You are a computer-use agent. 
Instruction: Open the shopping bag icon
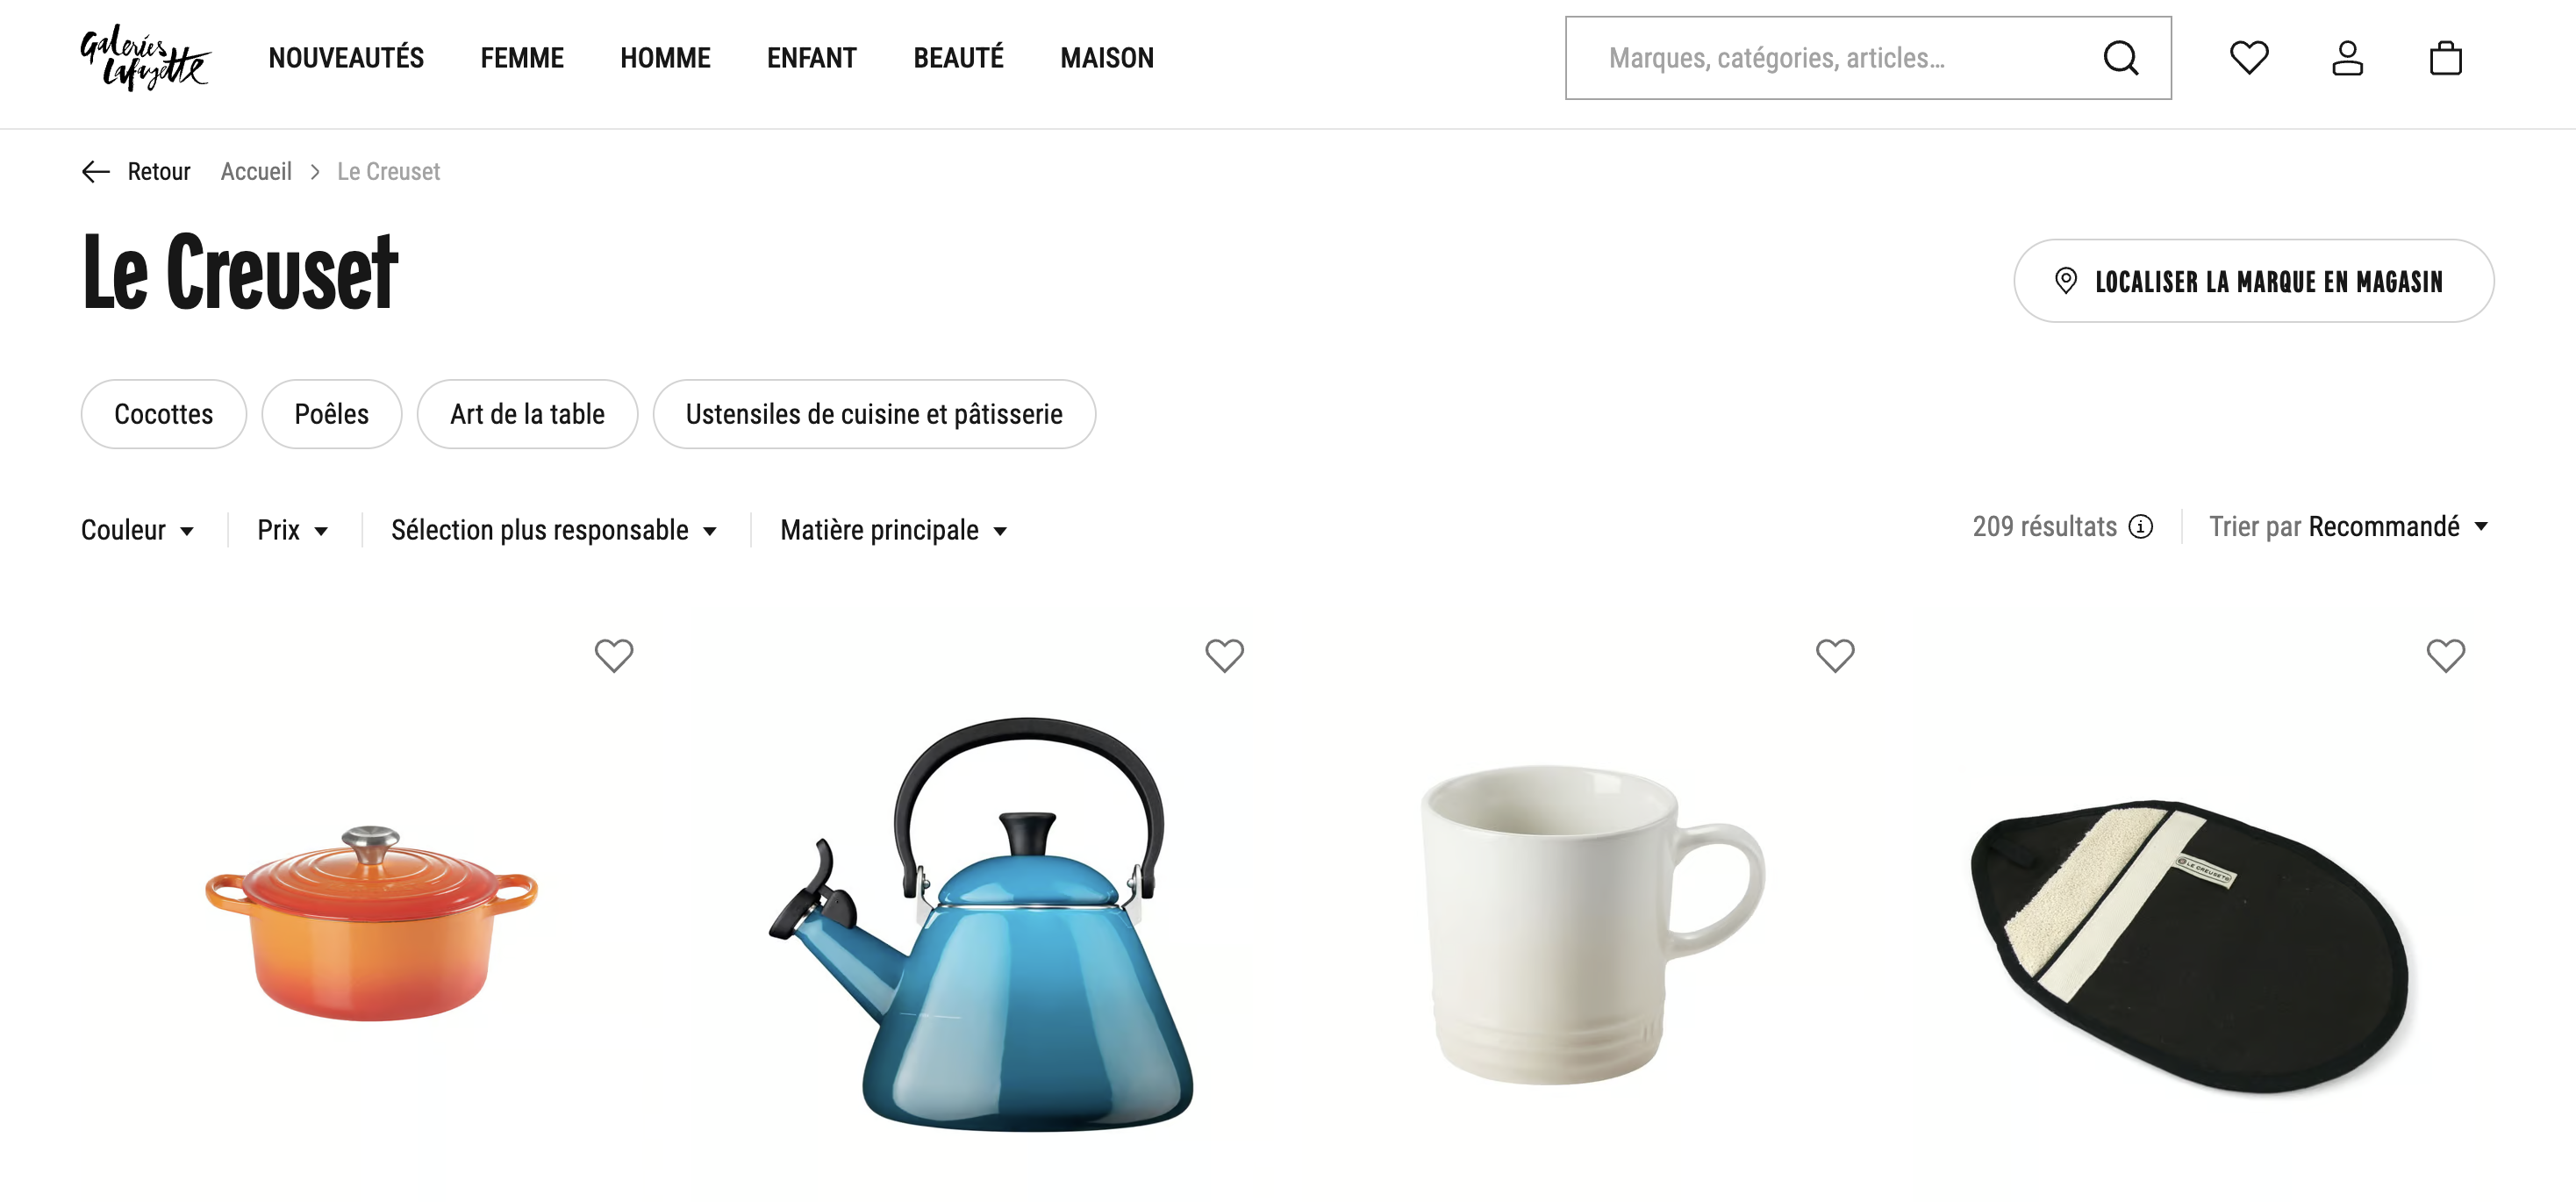tap(2445, 58)
